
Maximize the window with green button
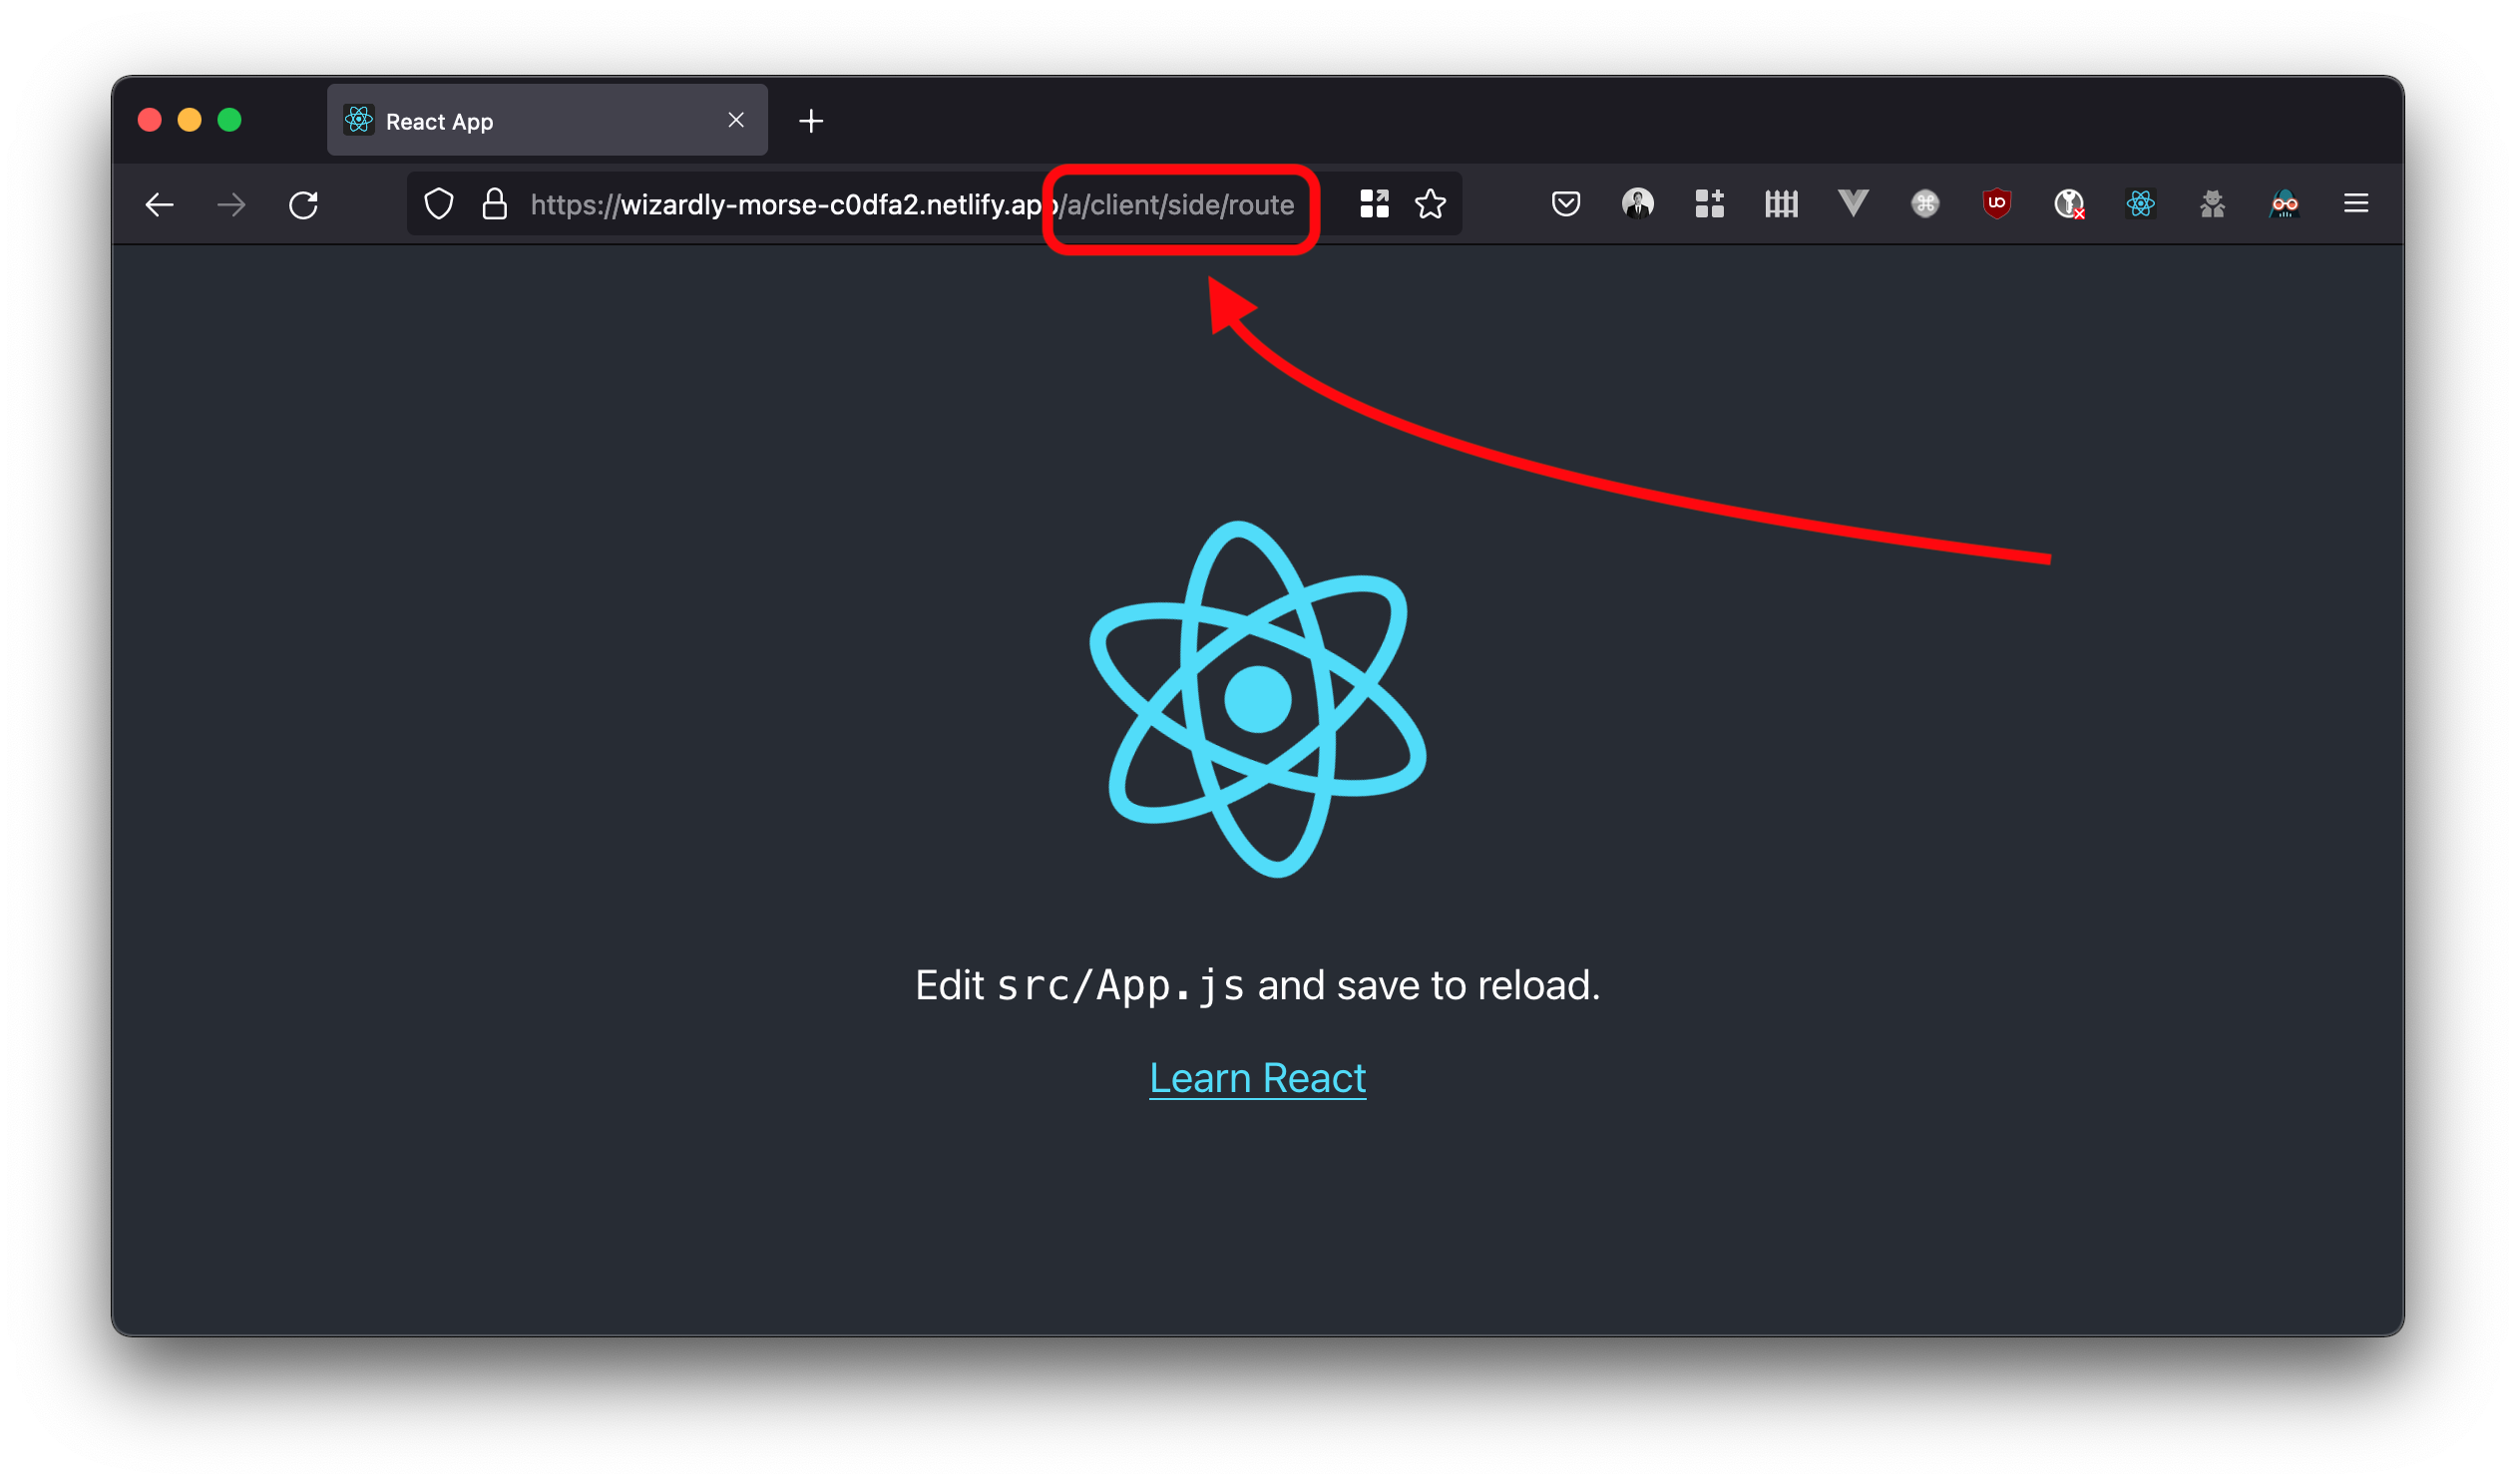click(230, 120)
